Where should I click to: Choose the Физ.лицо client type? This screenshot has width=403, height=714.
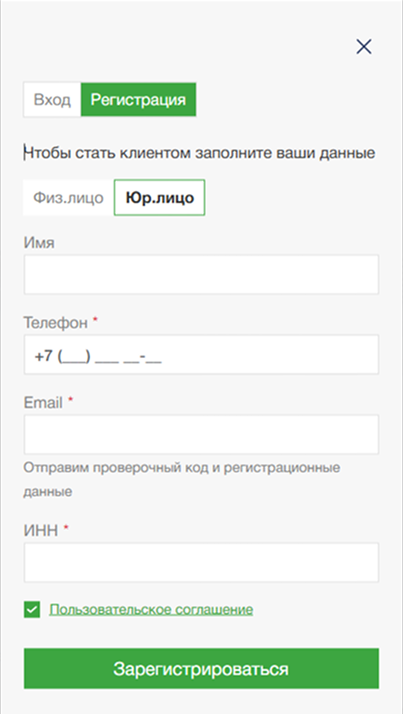tap(68, 198)
